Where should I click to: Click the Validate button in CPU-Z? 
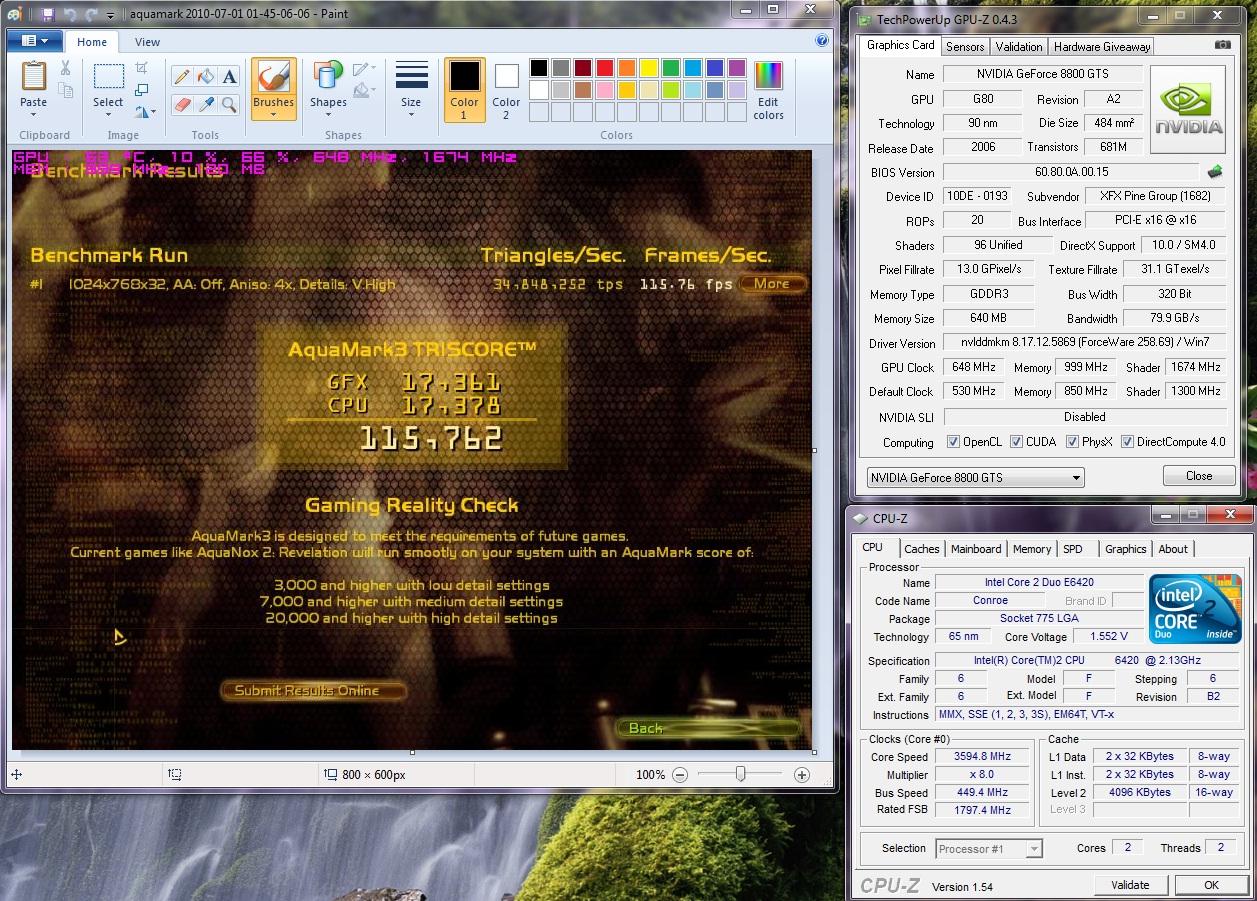1130,885
